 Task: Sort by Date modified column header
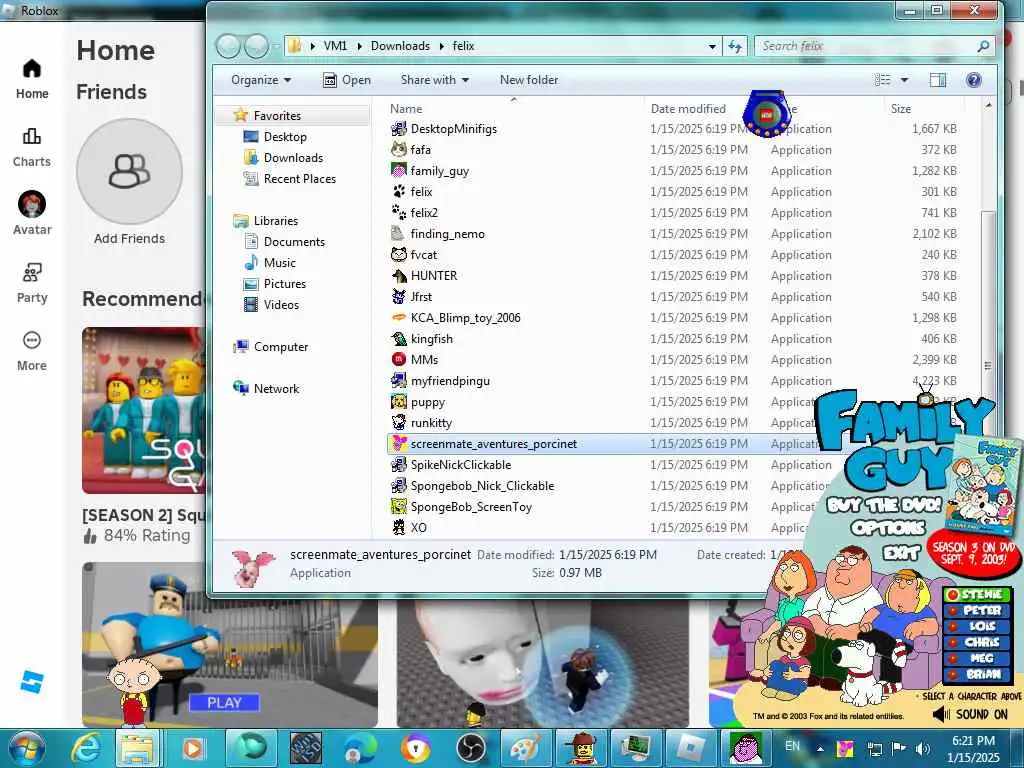[688, 108]
